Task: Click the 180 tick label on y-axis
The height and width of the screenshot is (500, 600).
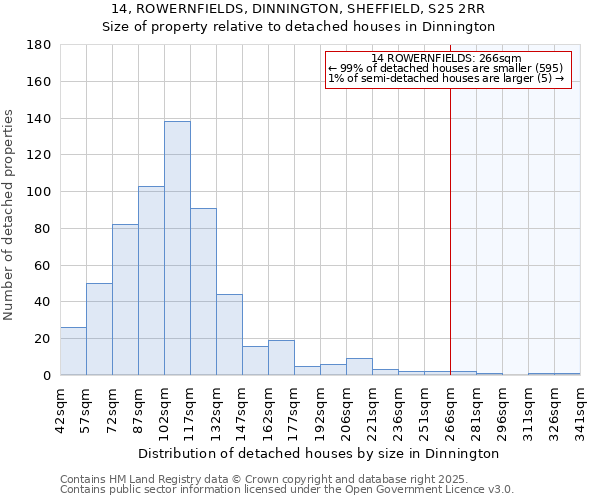Action: click(x=40, y=45)
